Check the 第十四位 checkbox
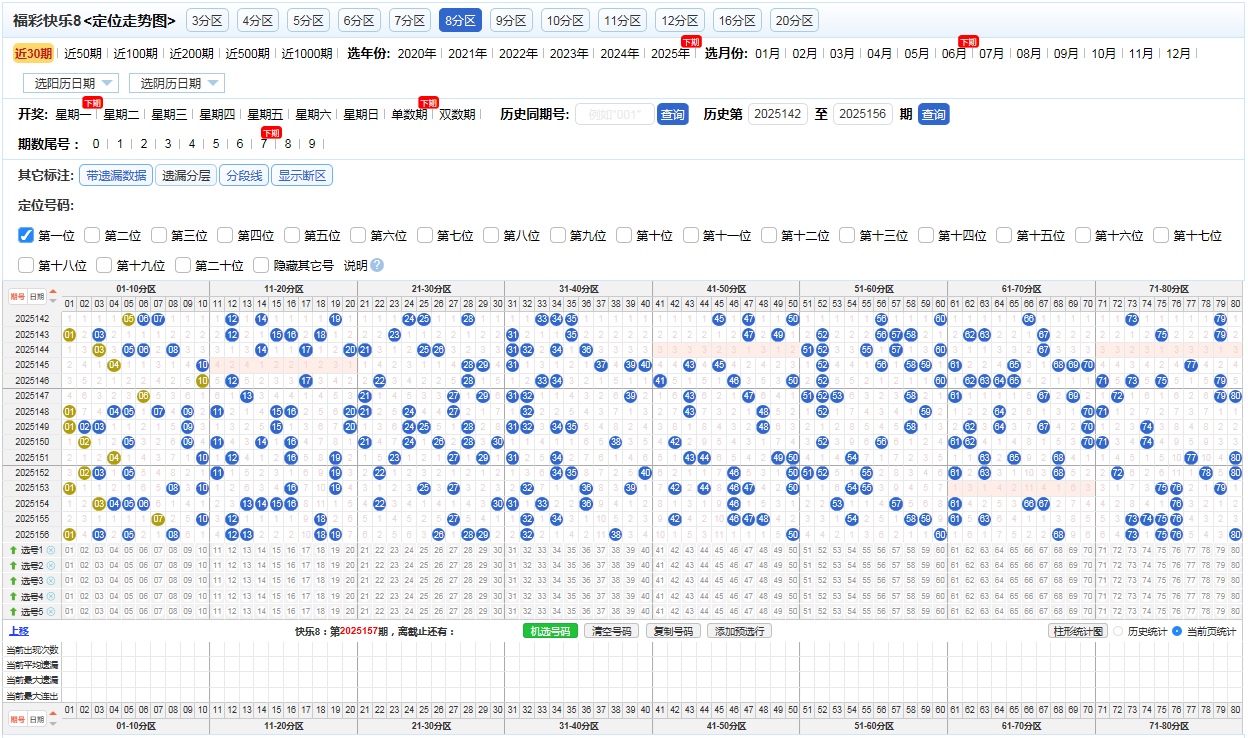This screenshot has width=1248, height=738. pos(926,235)
